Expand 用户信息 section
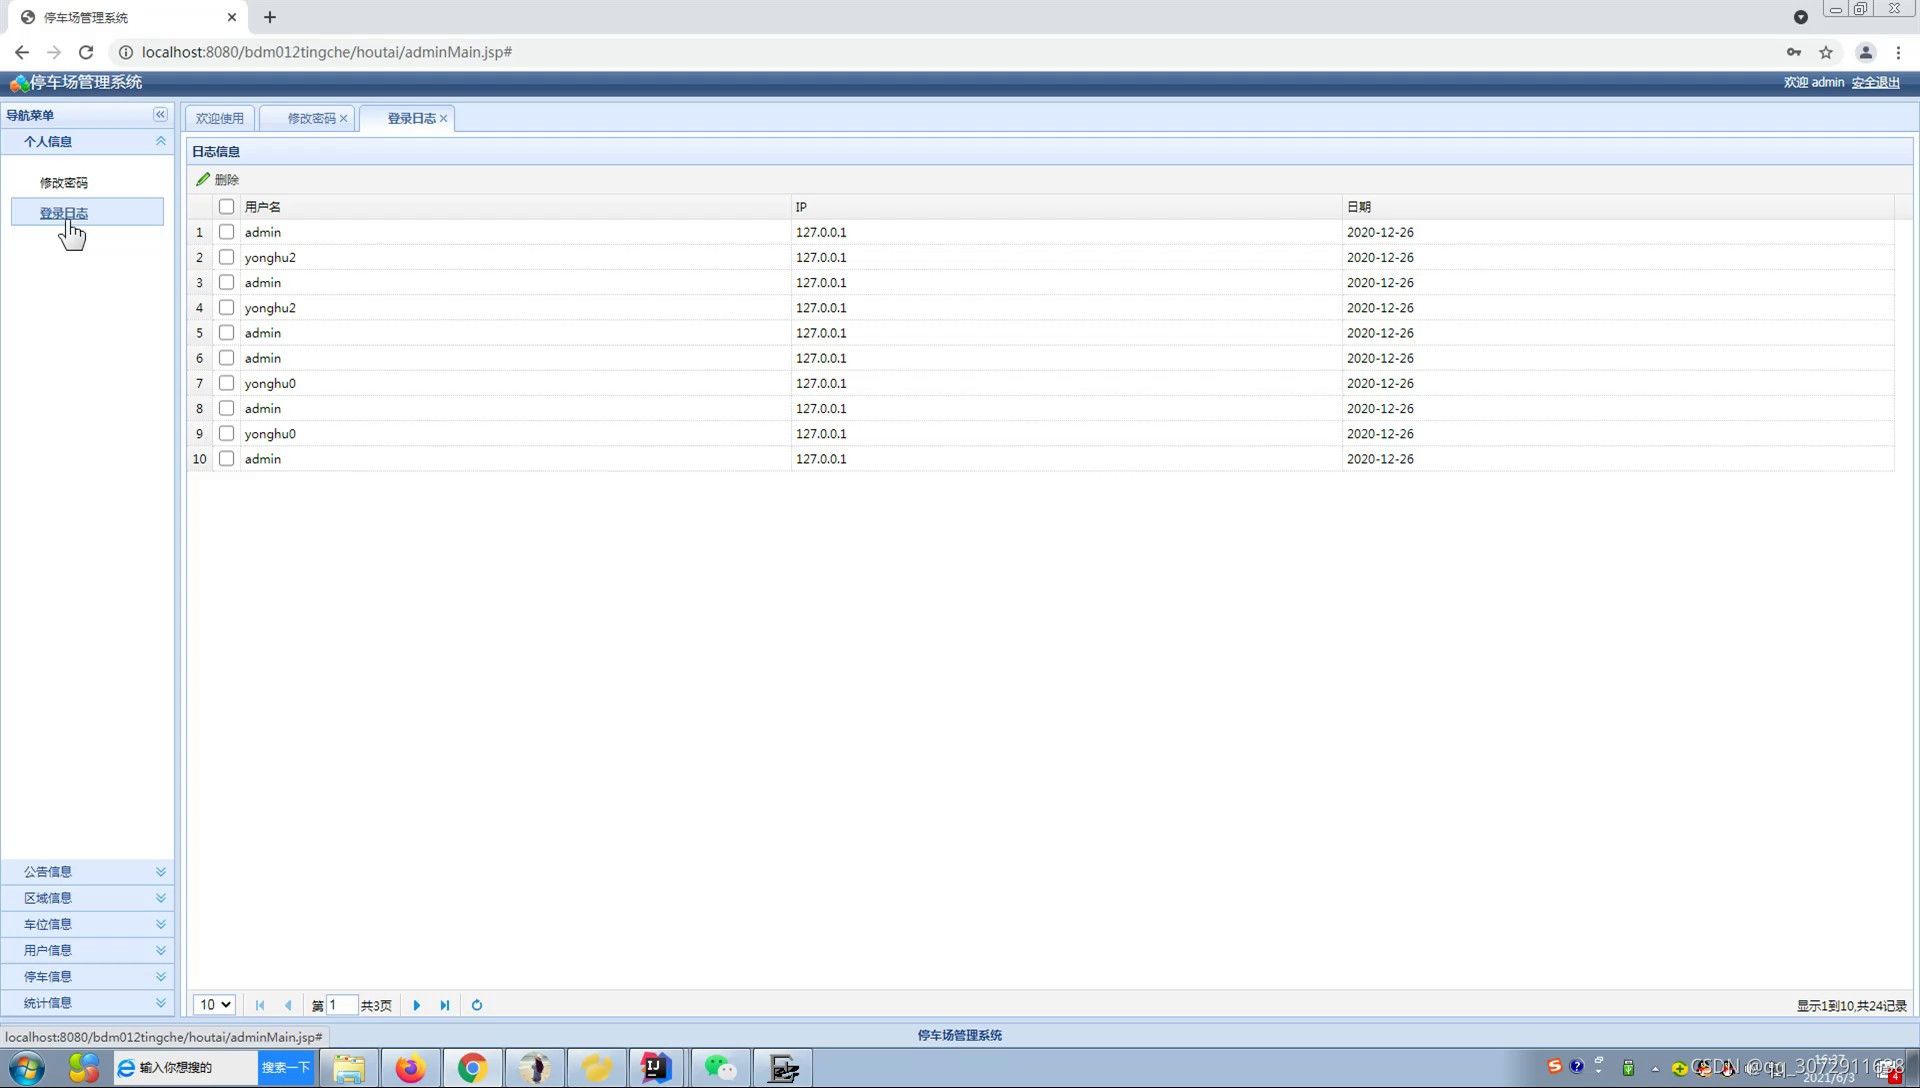This screenshot has height=1088, width=1920. [87, 950]
